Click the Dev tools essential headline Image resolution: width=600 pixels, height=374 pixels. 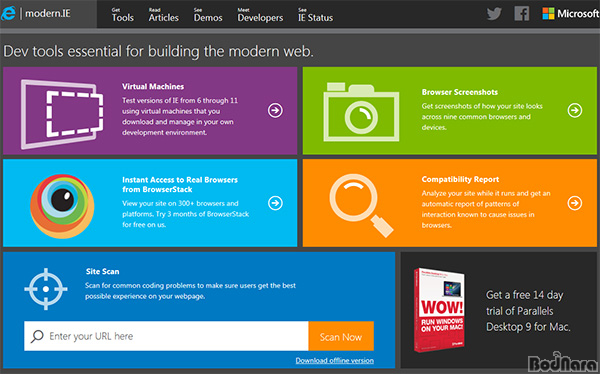pos(158,52)
